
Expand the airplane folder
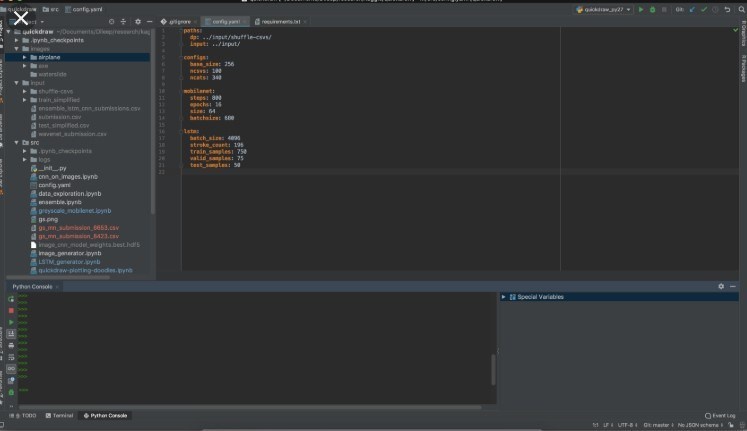coord(25,57)
